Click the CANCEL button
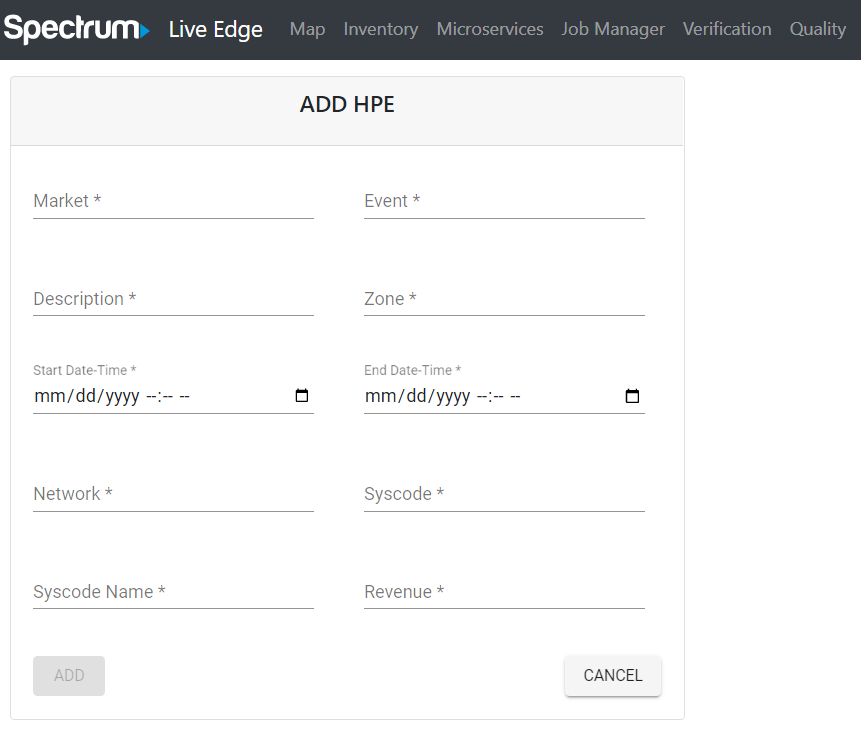This screenshot has width=861, height=745. click(x=613, y=675)
